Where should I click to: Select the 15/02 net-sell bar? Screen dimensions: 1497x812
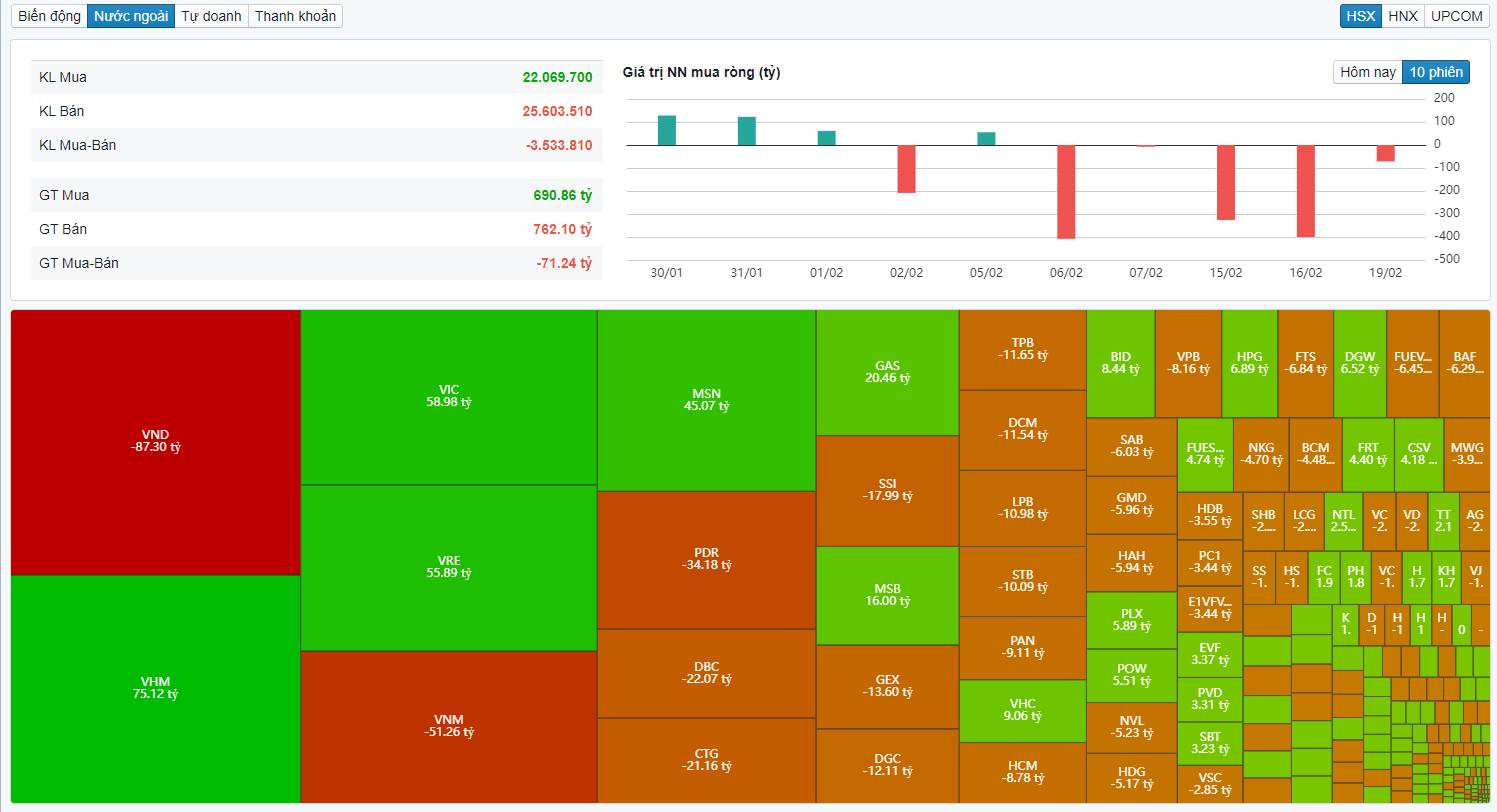[1226, 182]
